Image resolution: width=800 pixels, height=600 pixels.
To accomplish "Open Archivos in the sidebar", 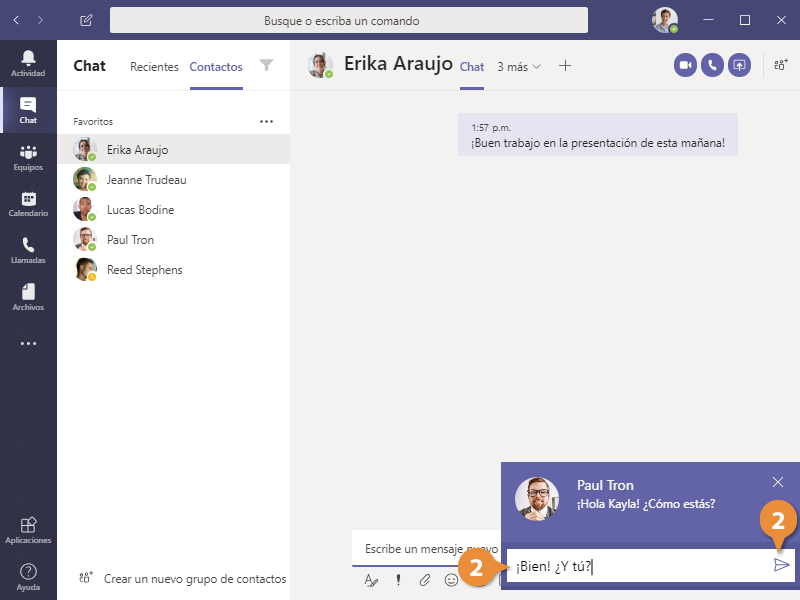I will [28, 297].
